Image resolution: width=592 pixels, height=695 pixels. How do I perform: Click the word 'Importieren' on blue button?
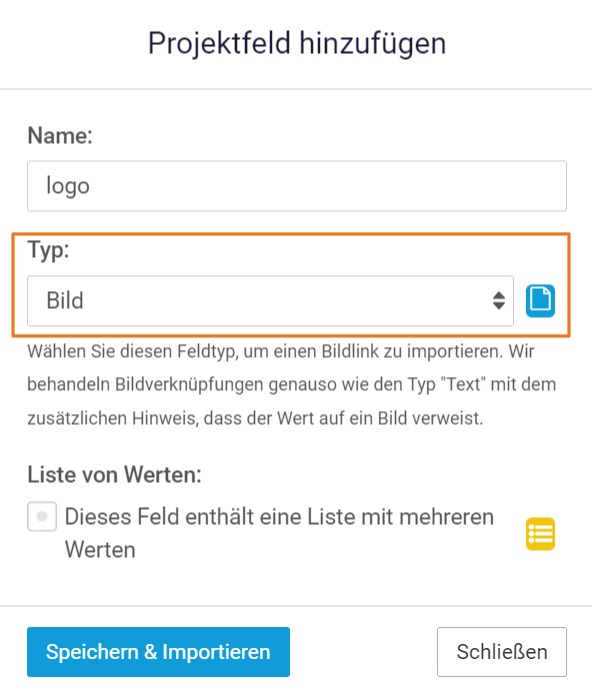pyautogui.click(x=216, y=652)
